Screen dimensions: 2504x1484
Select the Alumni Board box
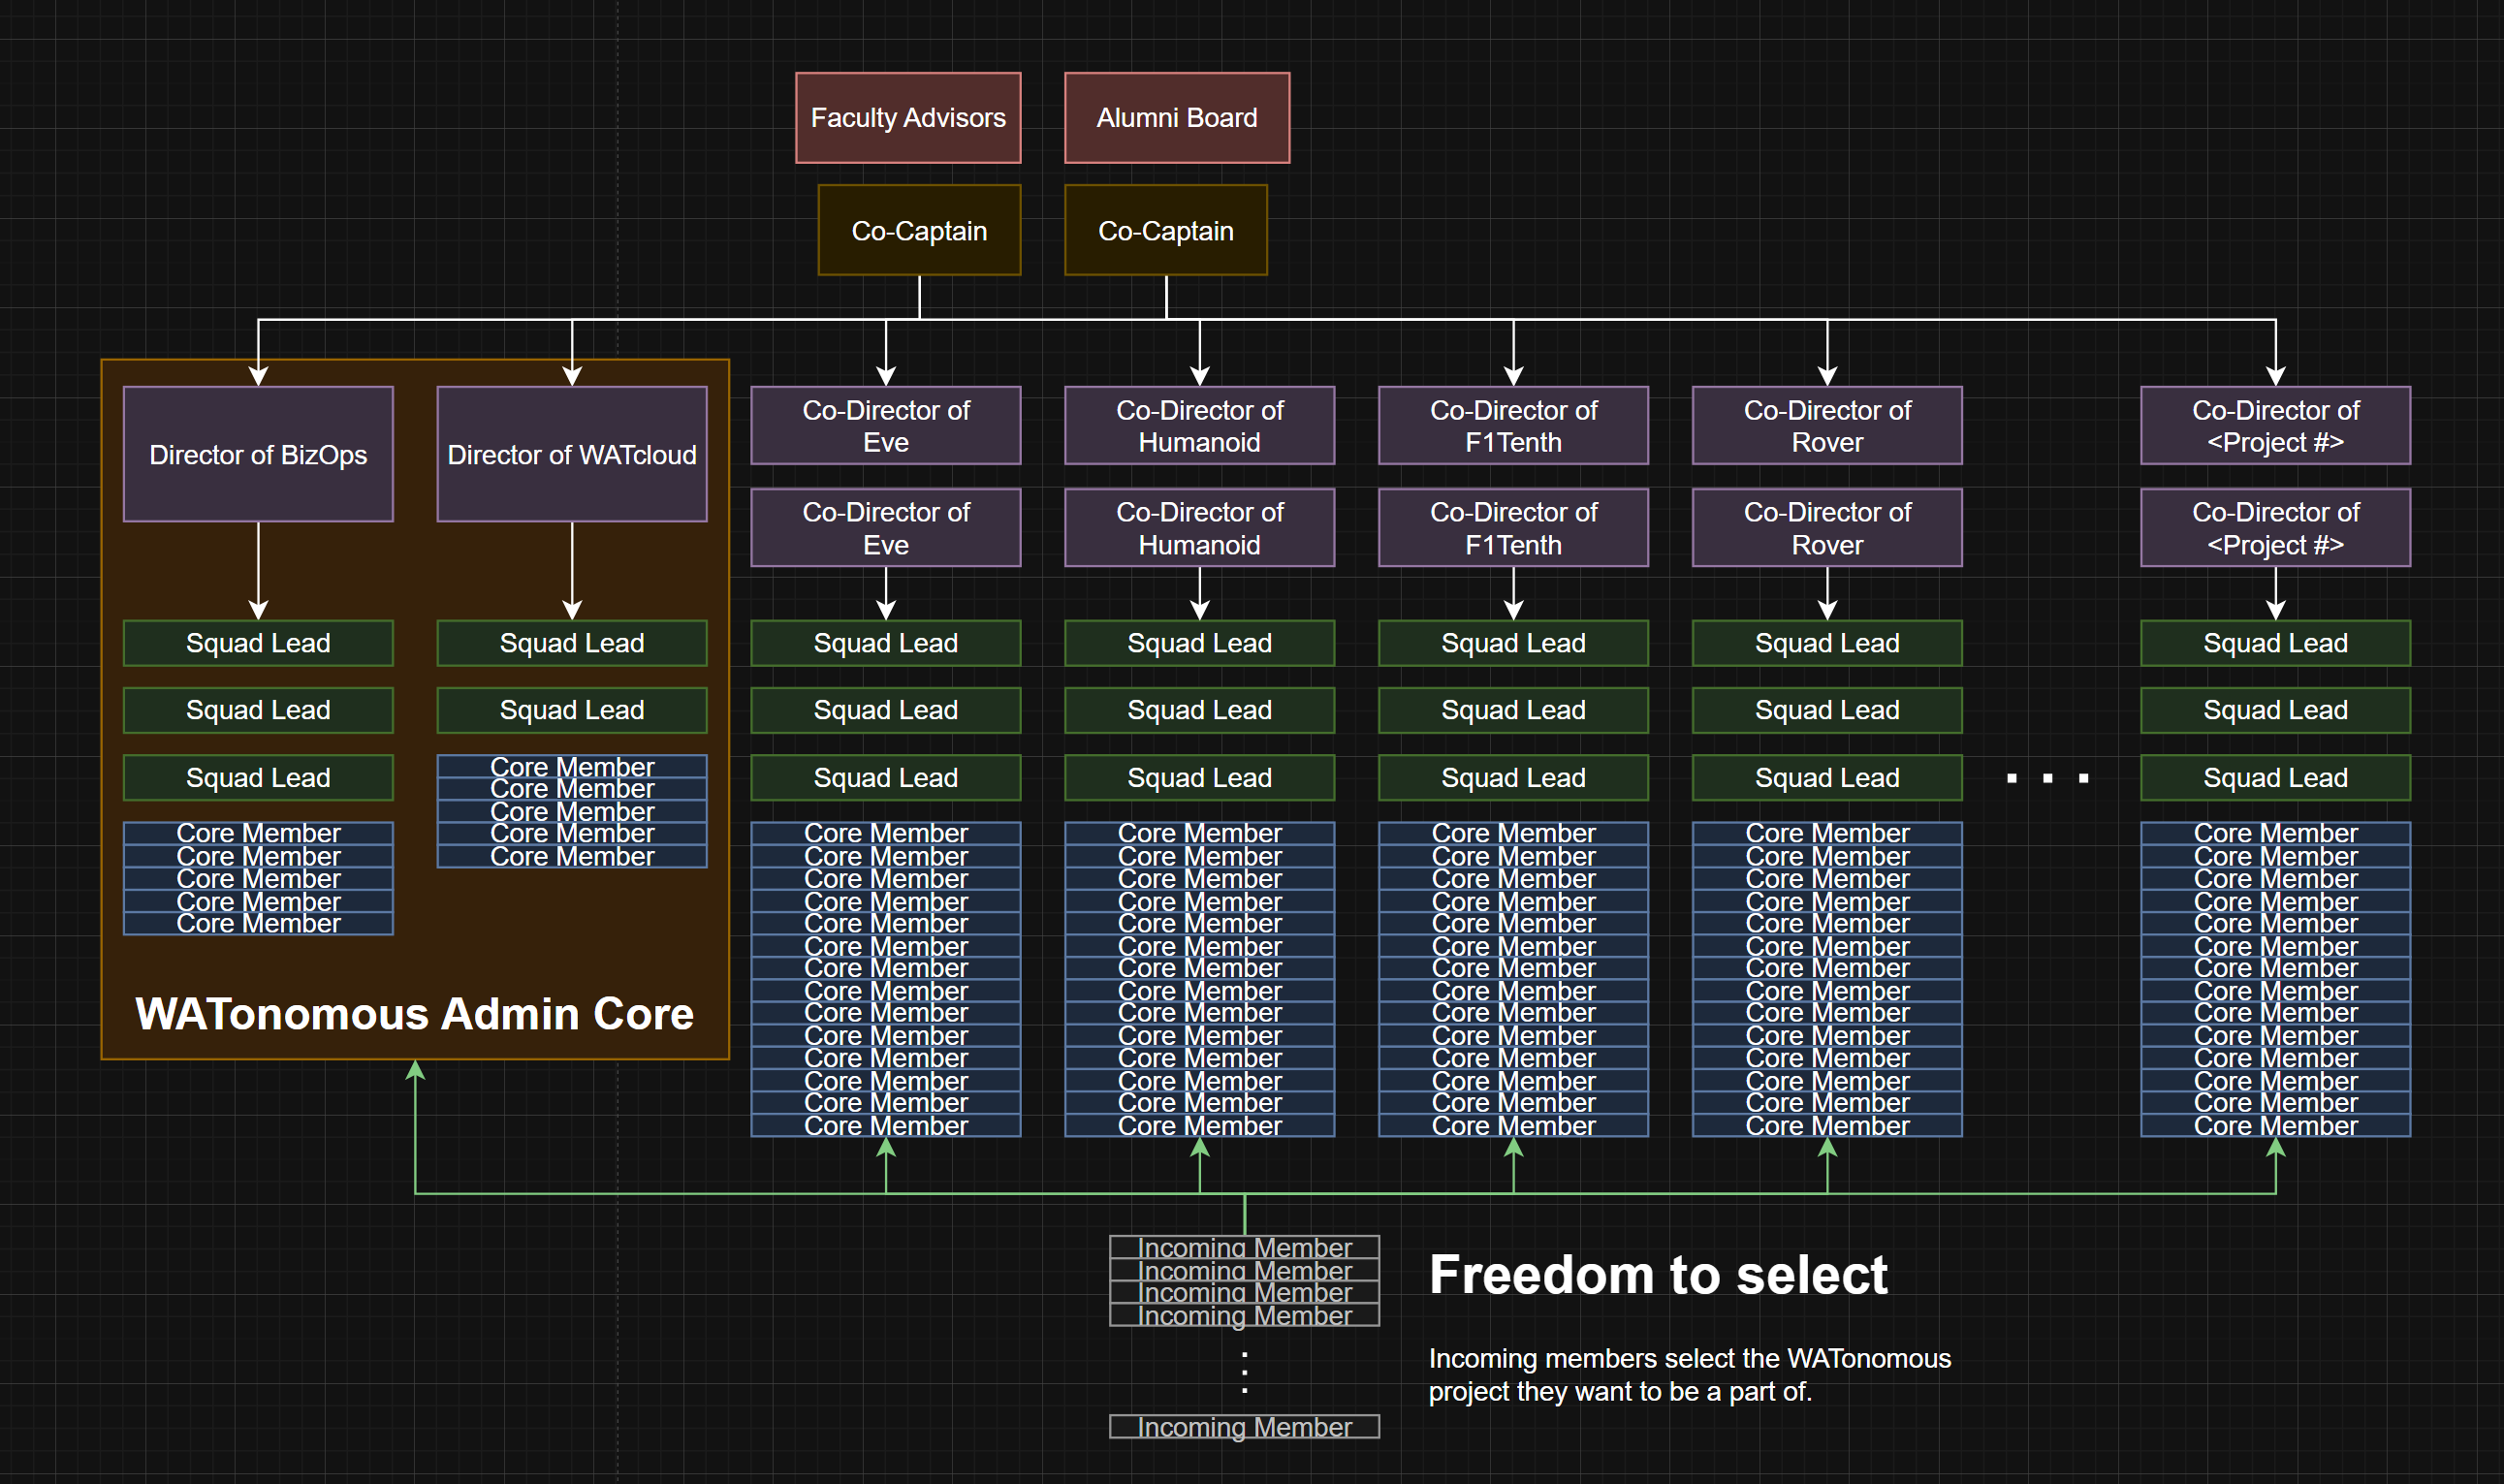(1177, 118)
